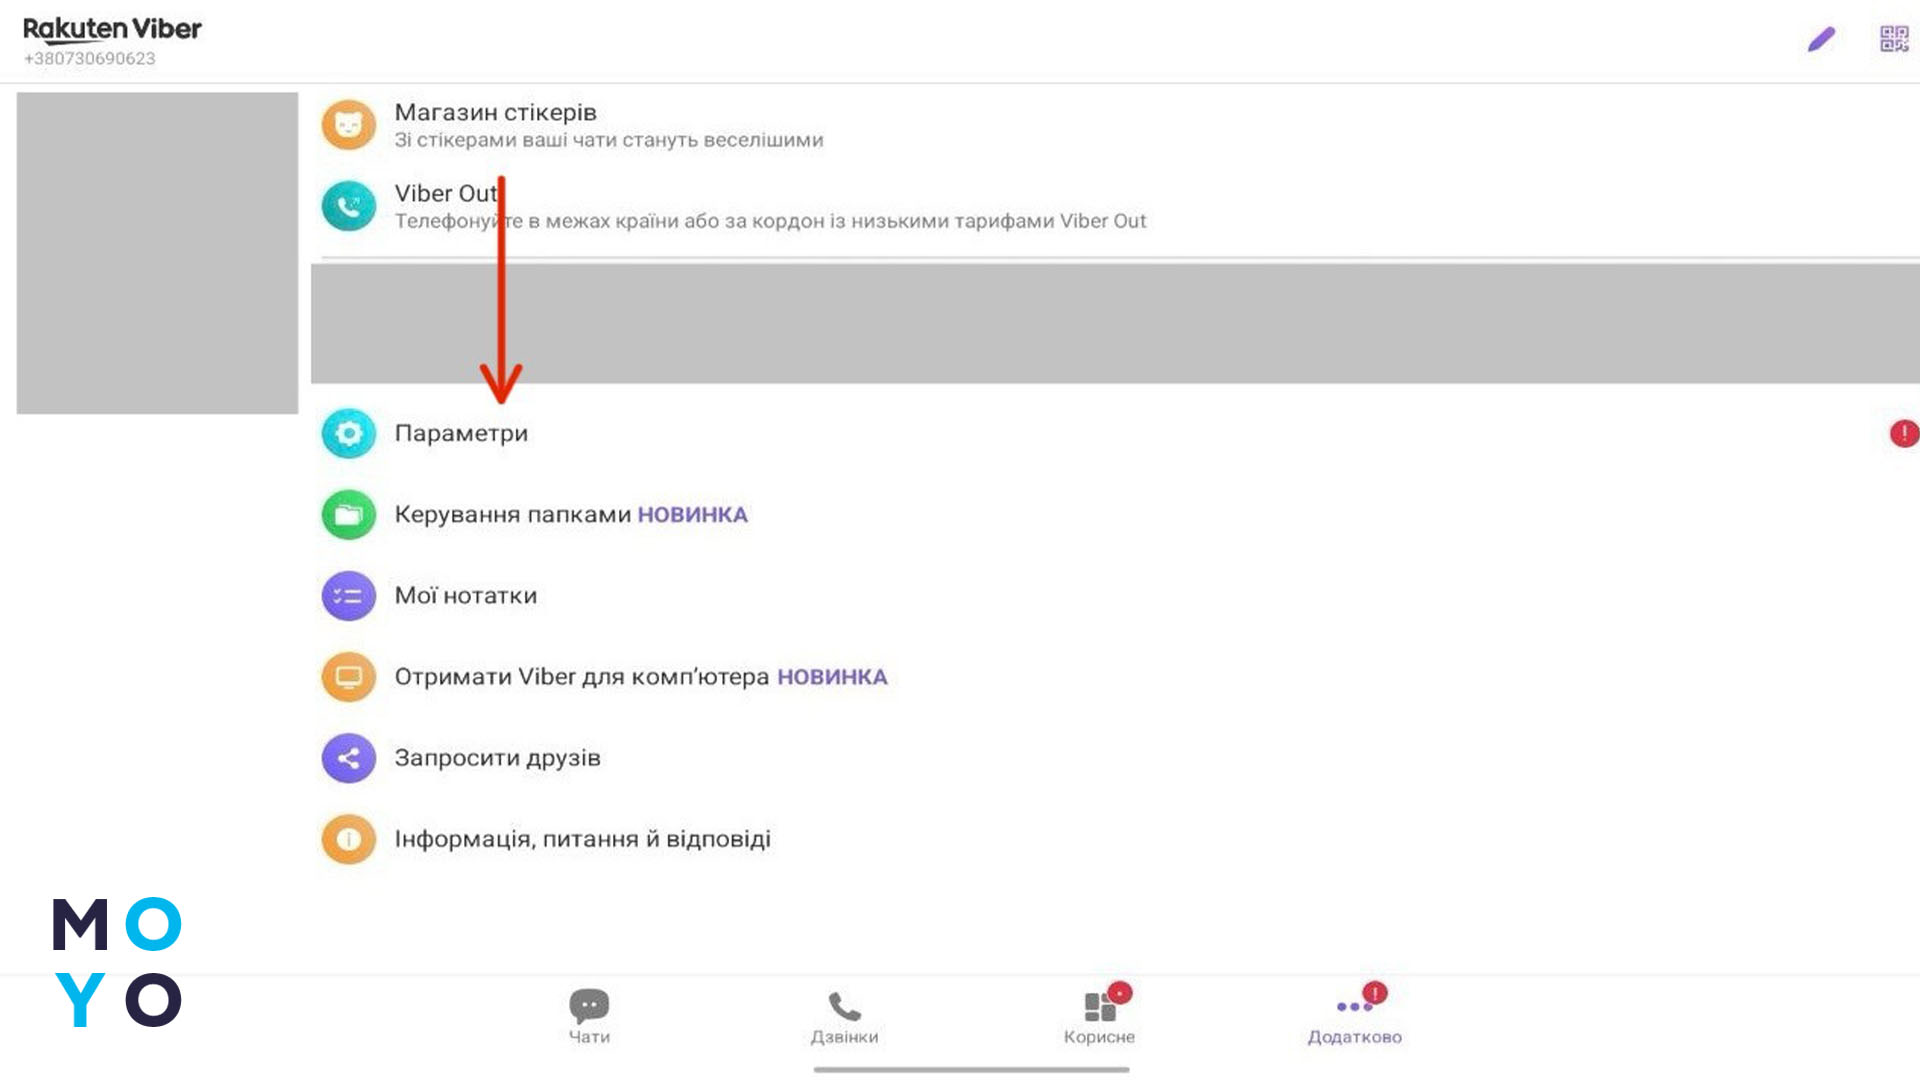This screenshot has width=1920, height=1080.
Task: Click the orange information icon
Action: tap(348, 839)
